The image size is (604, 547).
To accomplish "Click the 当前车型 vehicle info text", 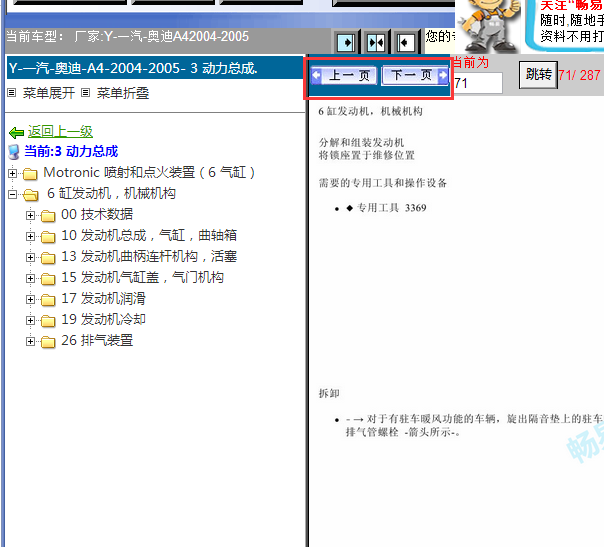I will coord(128,37).
